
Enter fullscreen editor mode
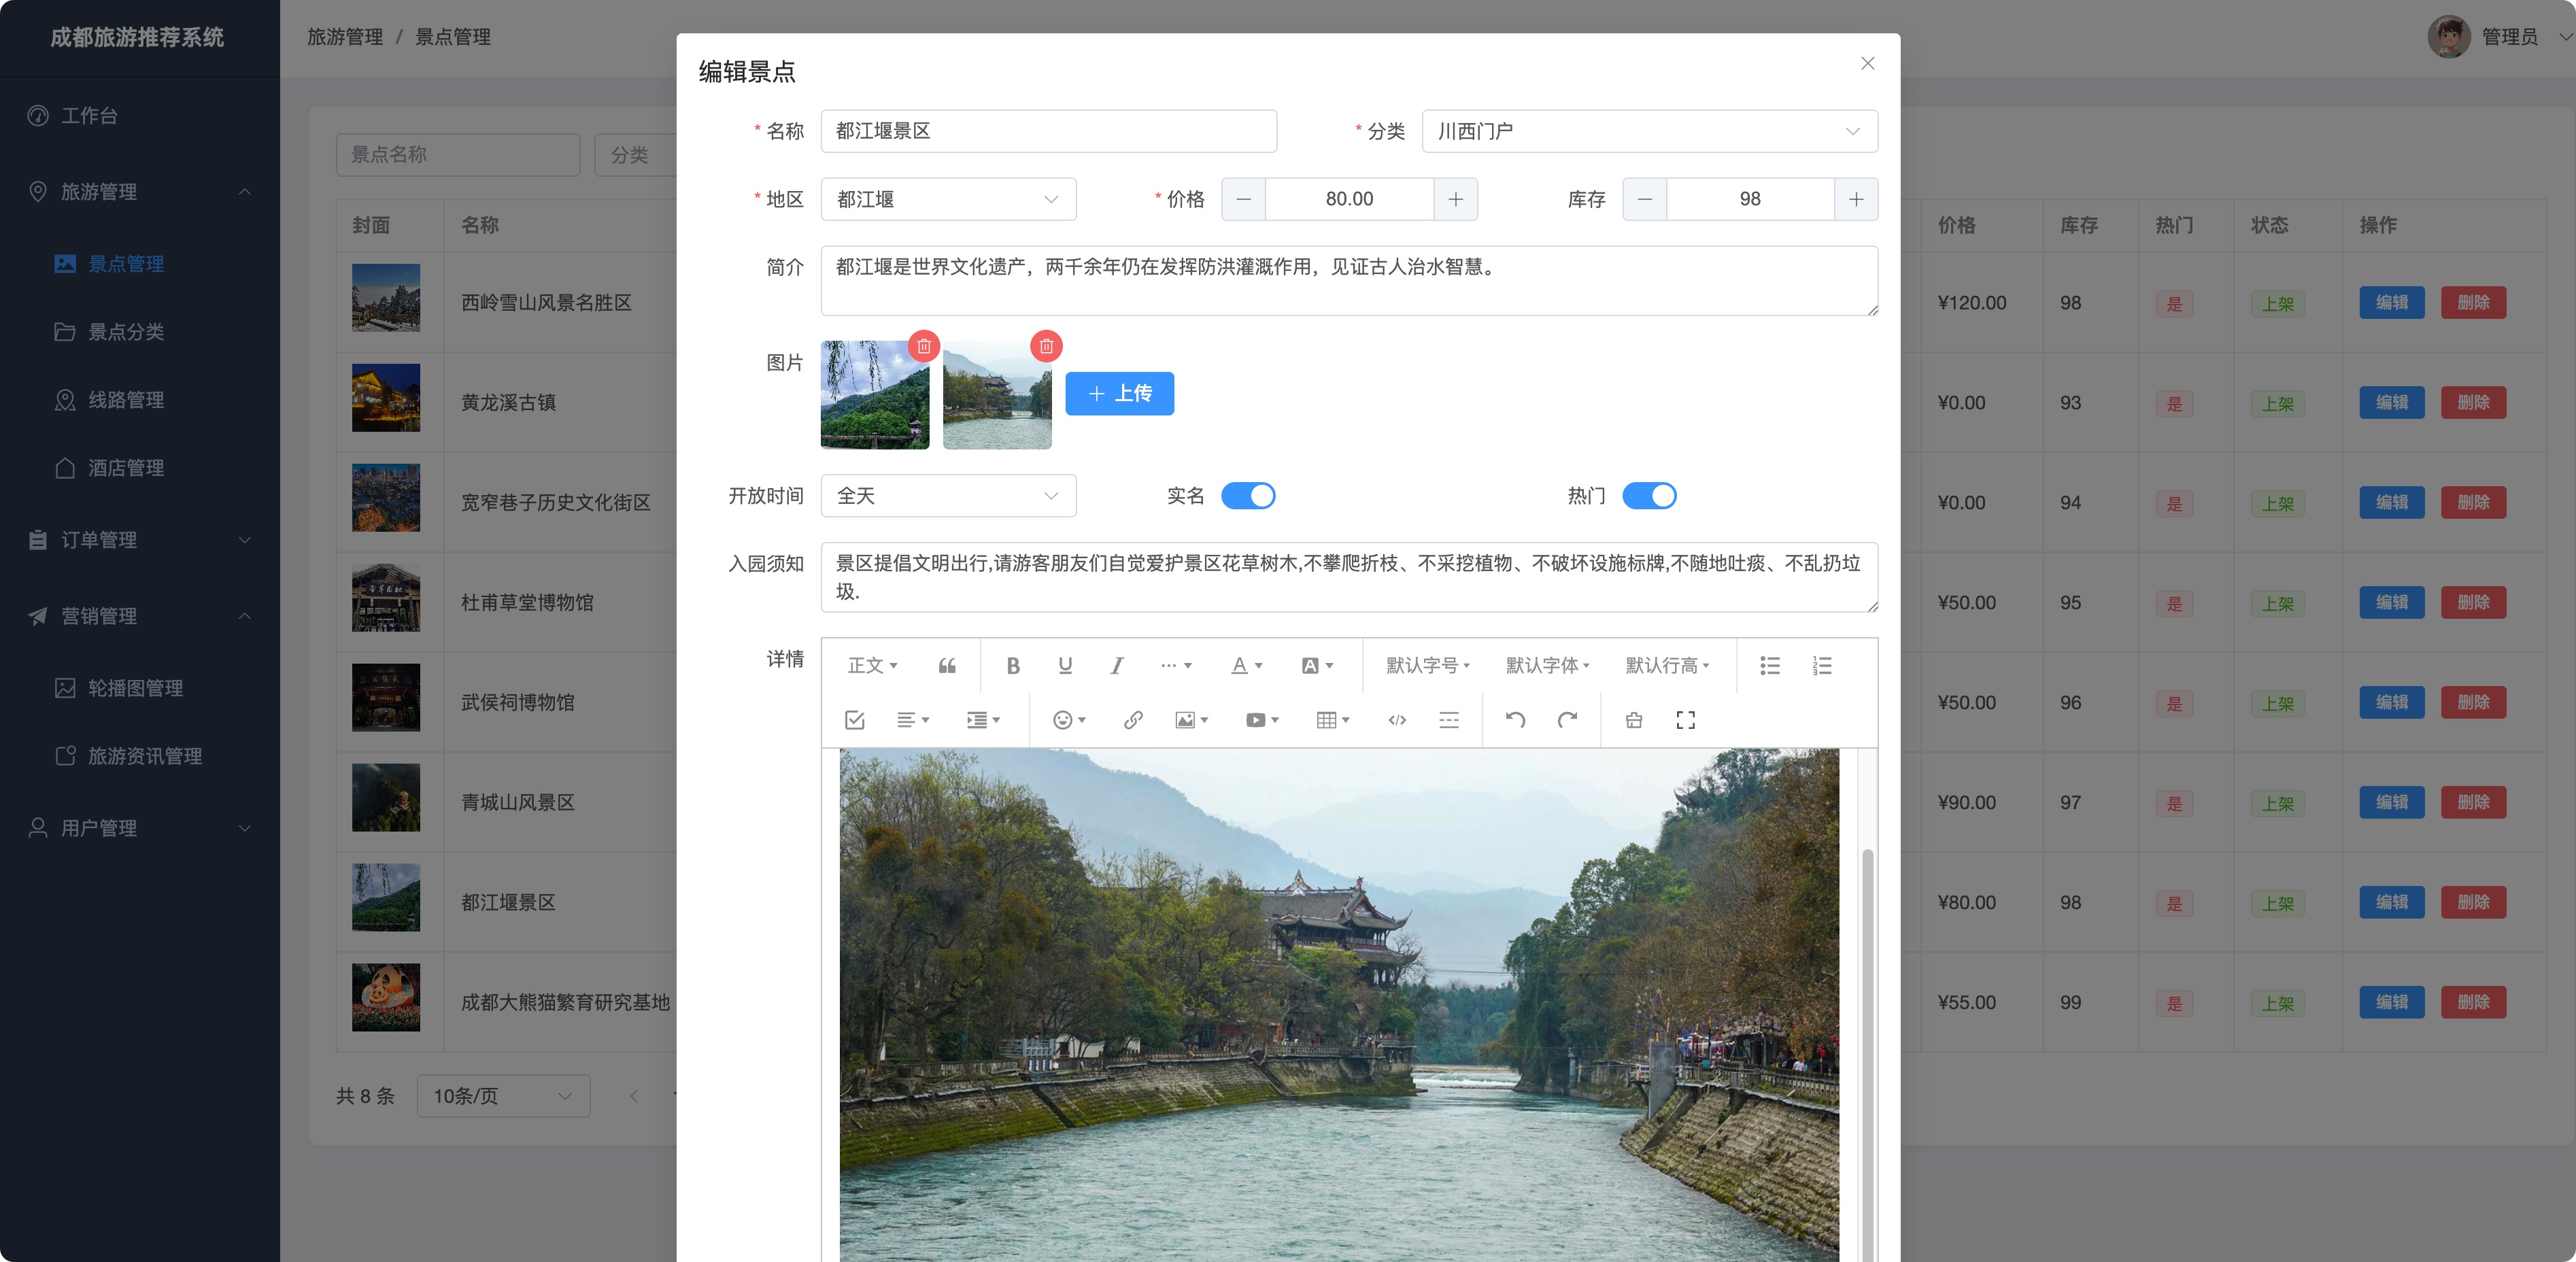tap(1685, 720)
